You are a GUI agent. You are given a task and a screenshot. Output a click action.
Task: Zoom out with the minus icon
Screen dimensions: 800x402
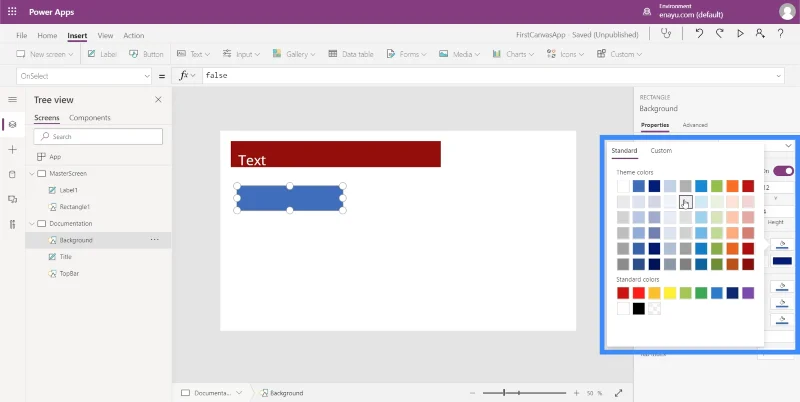472,393
